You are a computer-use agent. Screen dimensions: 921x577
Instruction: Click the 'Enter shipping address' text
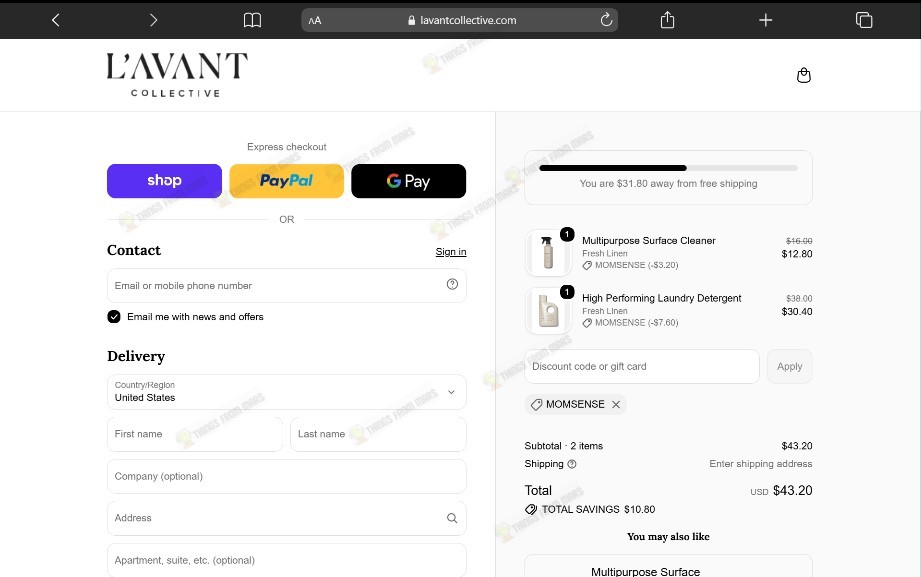click(x=761, y=464)
